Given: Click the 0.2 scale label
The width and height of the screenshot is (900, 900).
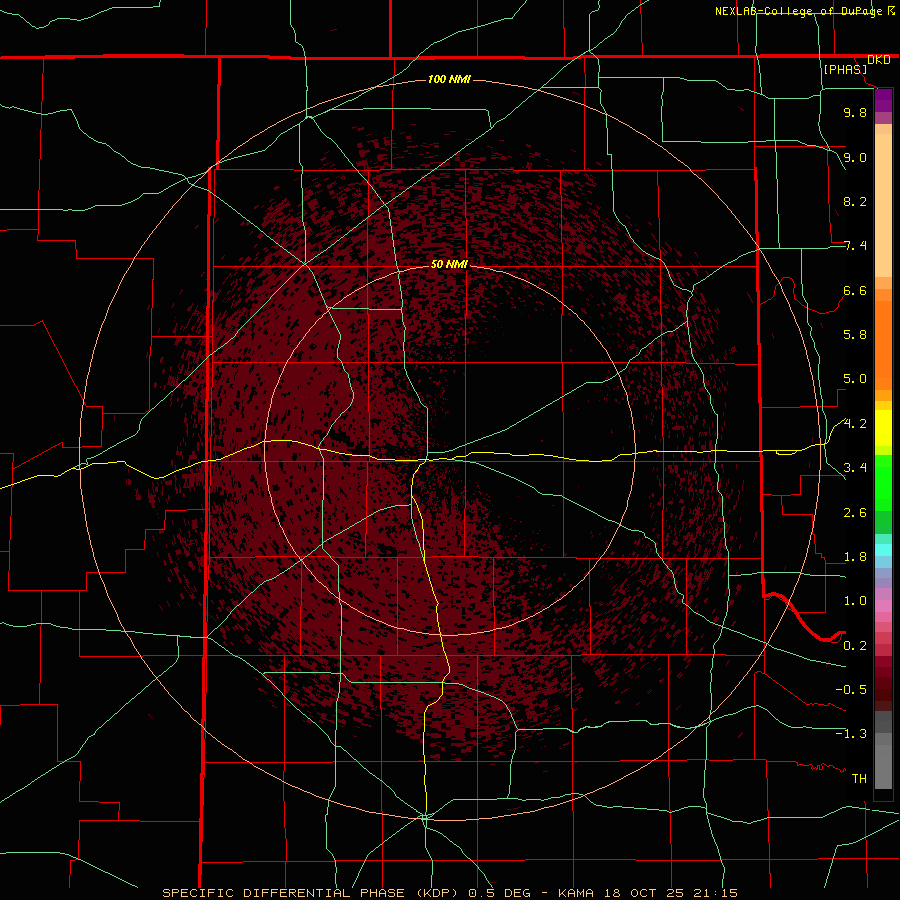Looking at the screenshot, I should pos(855,646).
